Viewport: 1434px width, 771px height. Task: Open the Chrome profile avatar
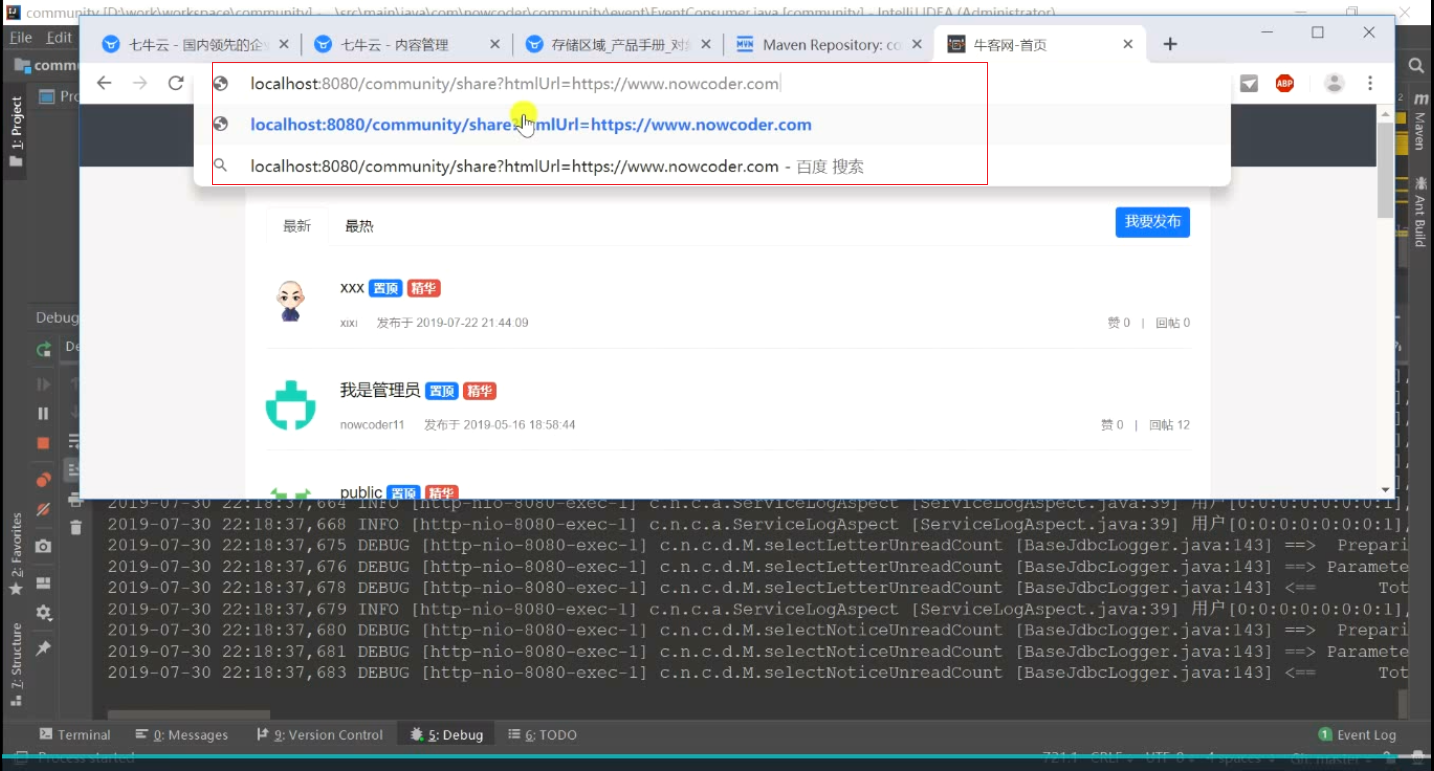1334,83
